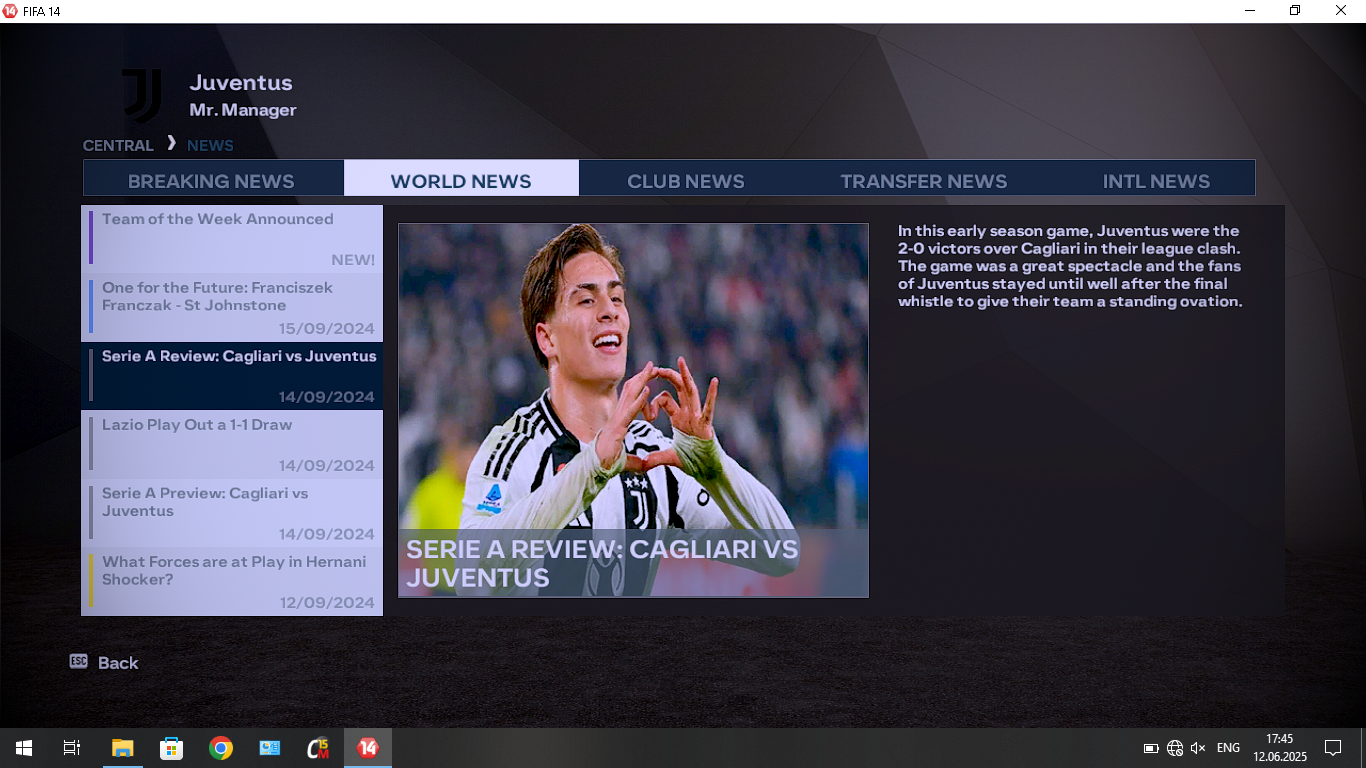Select the World News tab

coord(461,178)
